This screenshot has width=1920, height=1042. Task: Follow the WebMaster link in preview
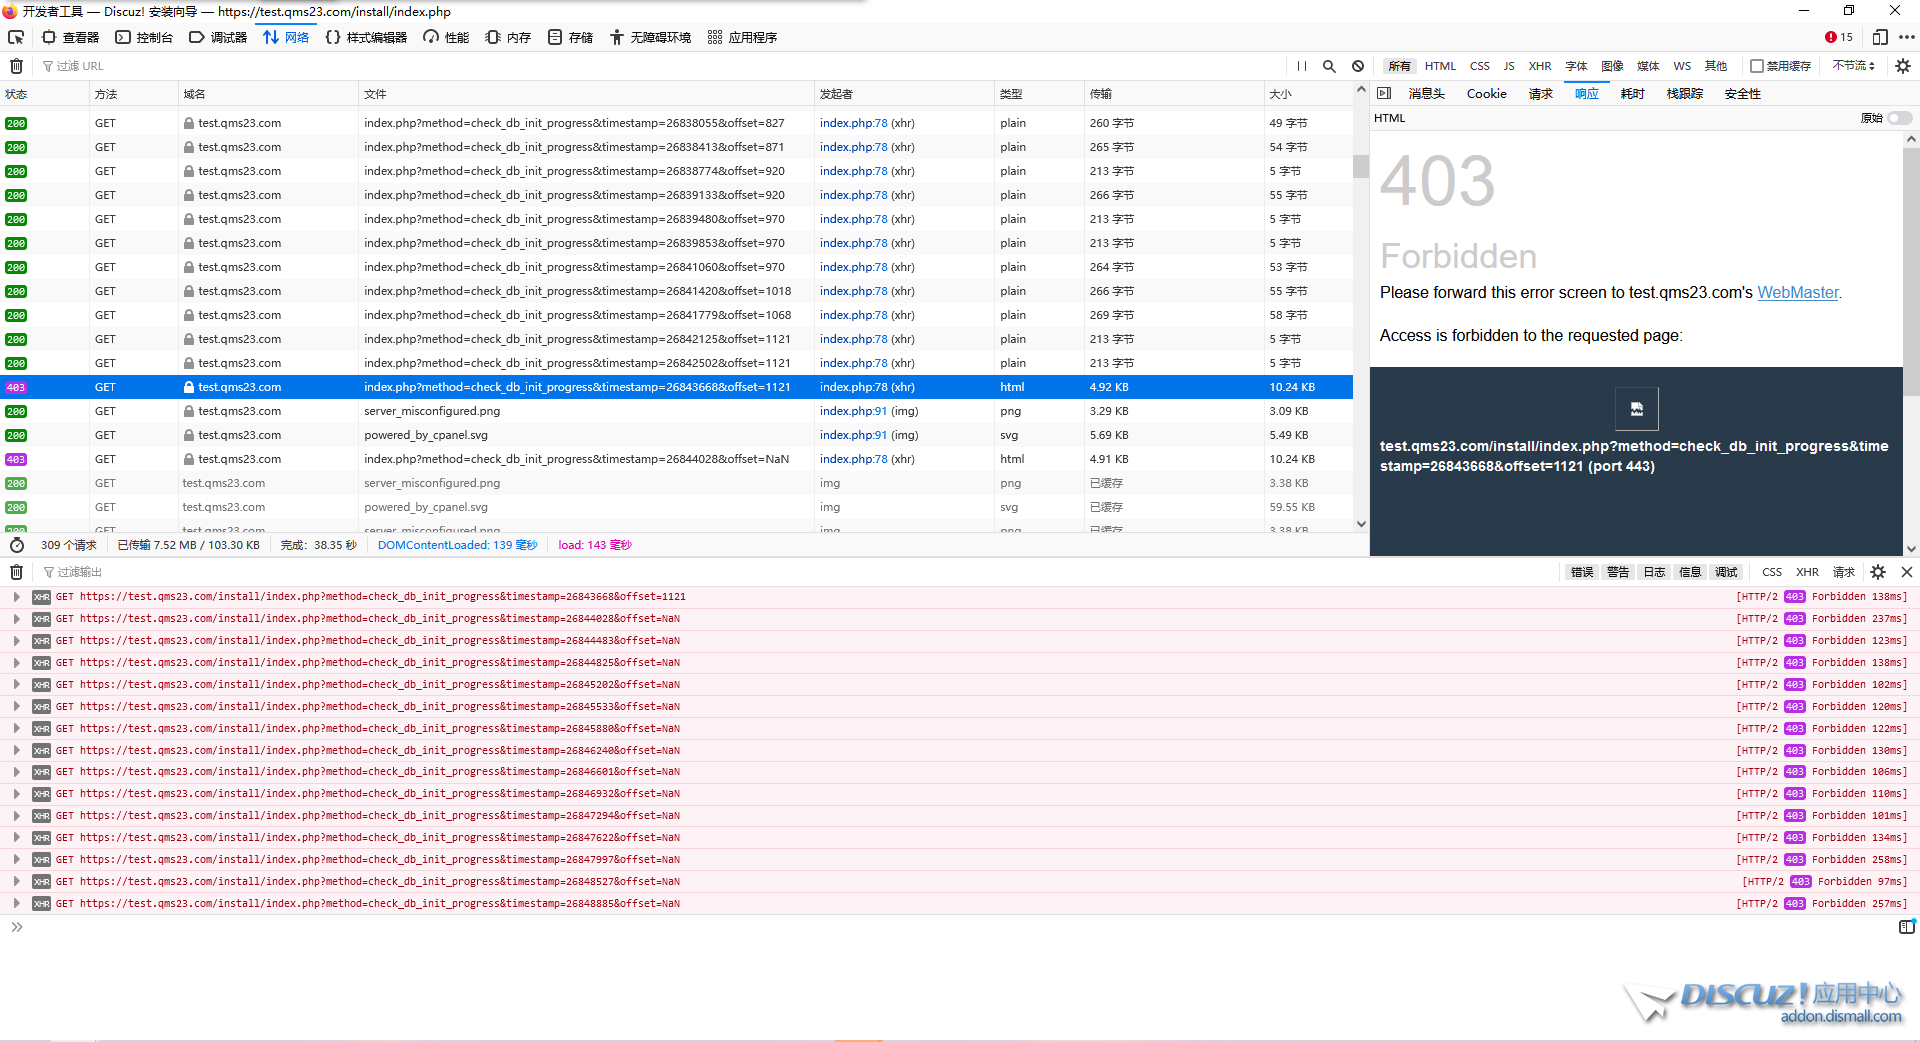(1798, 293)
